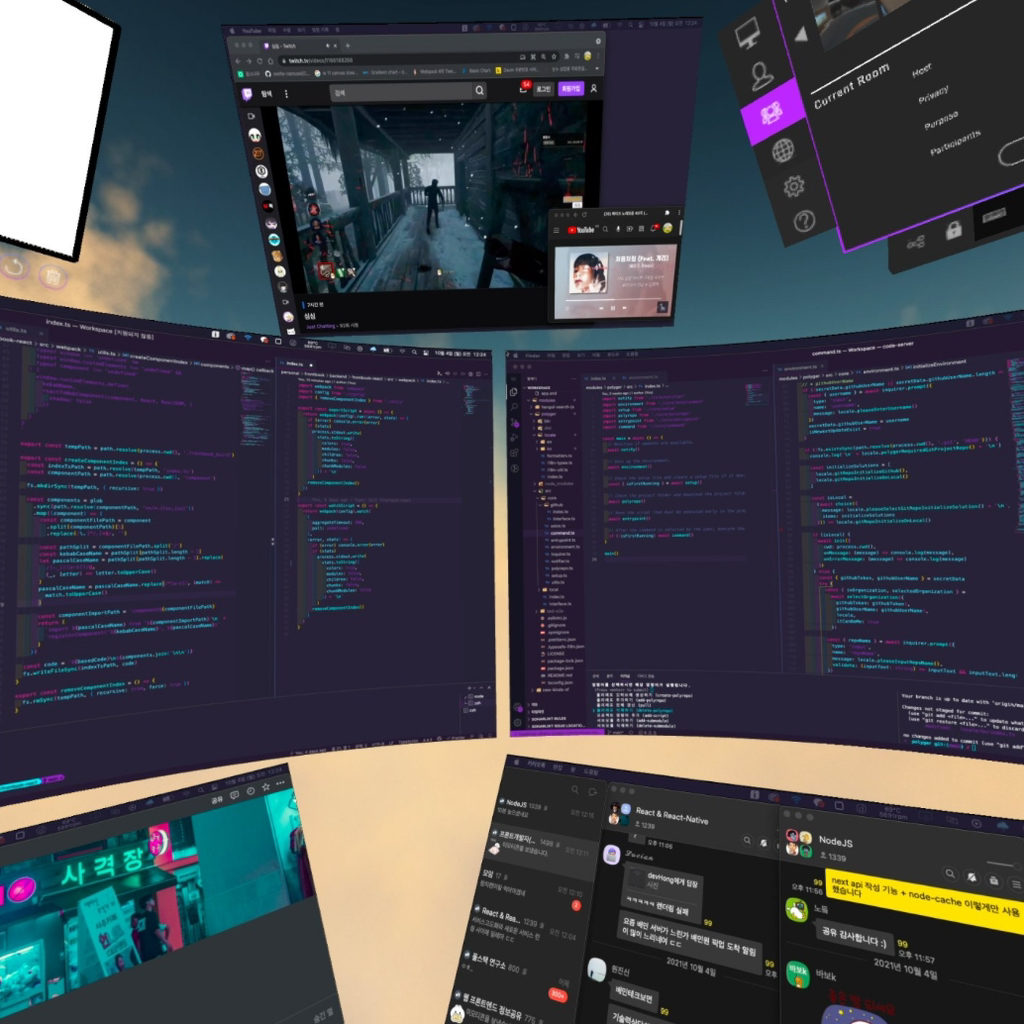1024x1024 pixels.
Task: Click the purple 회원가입 button on Twitch
Action: 571,88
